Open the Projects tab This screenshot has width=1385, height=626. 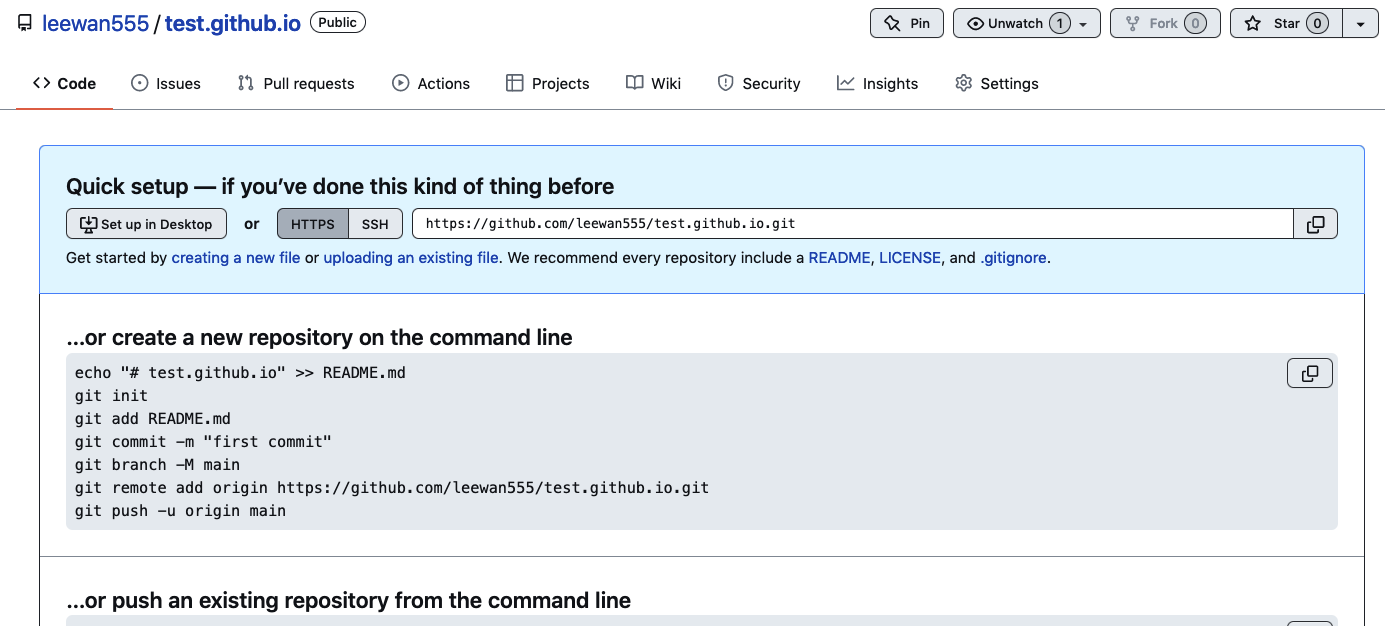548,84
